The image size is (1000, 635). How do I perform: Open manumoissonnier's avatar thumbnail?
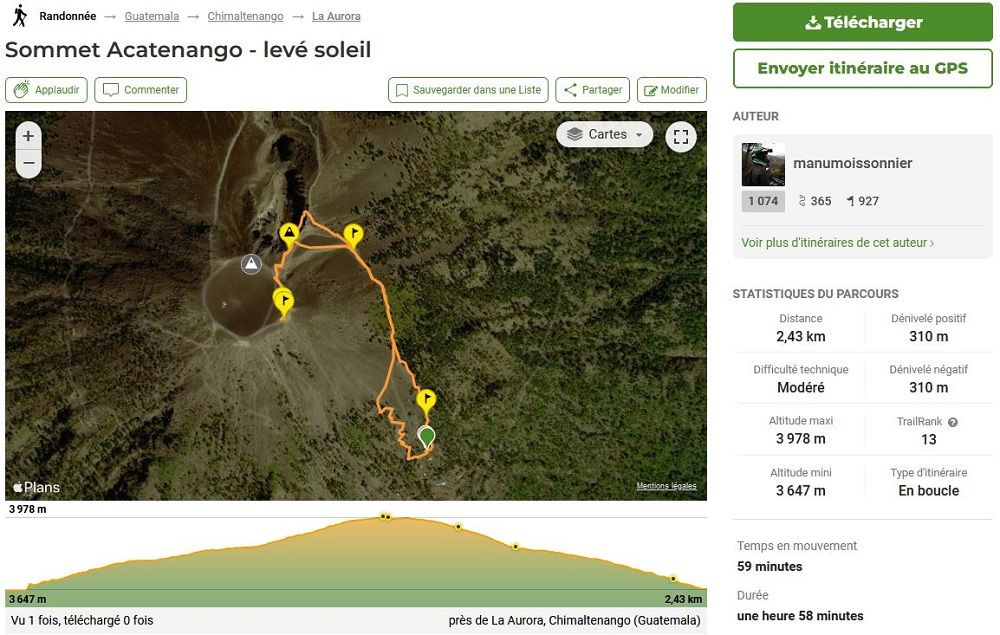(763, 164)
